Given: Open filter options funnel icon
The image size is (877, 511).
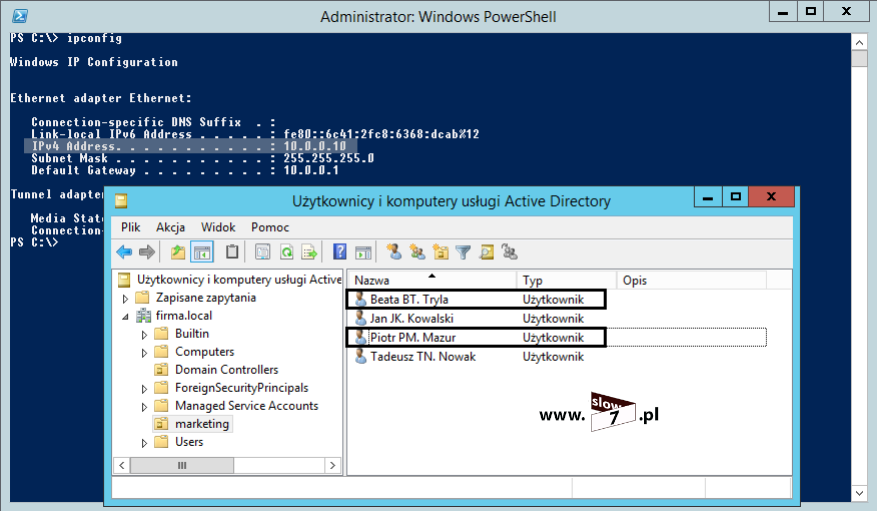Looking at the screenshot, I should pyautogui.click(x=463, y=253).
